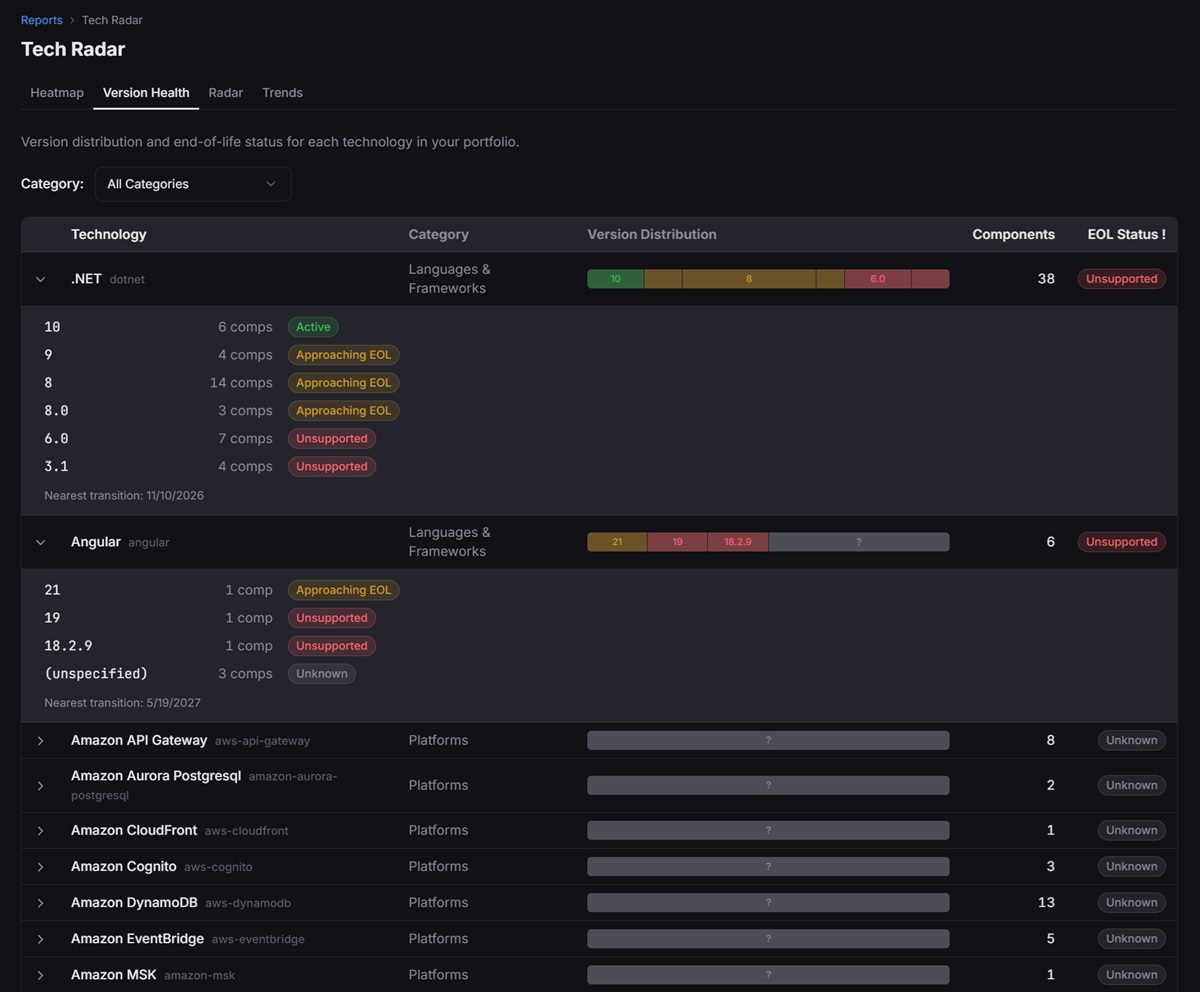The image size is (1200, 992).
Task: Click the Amazon MSK name
Action: pyautogui.click(x=114, y=975)
